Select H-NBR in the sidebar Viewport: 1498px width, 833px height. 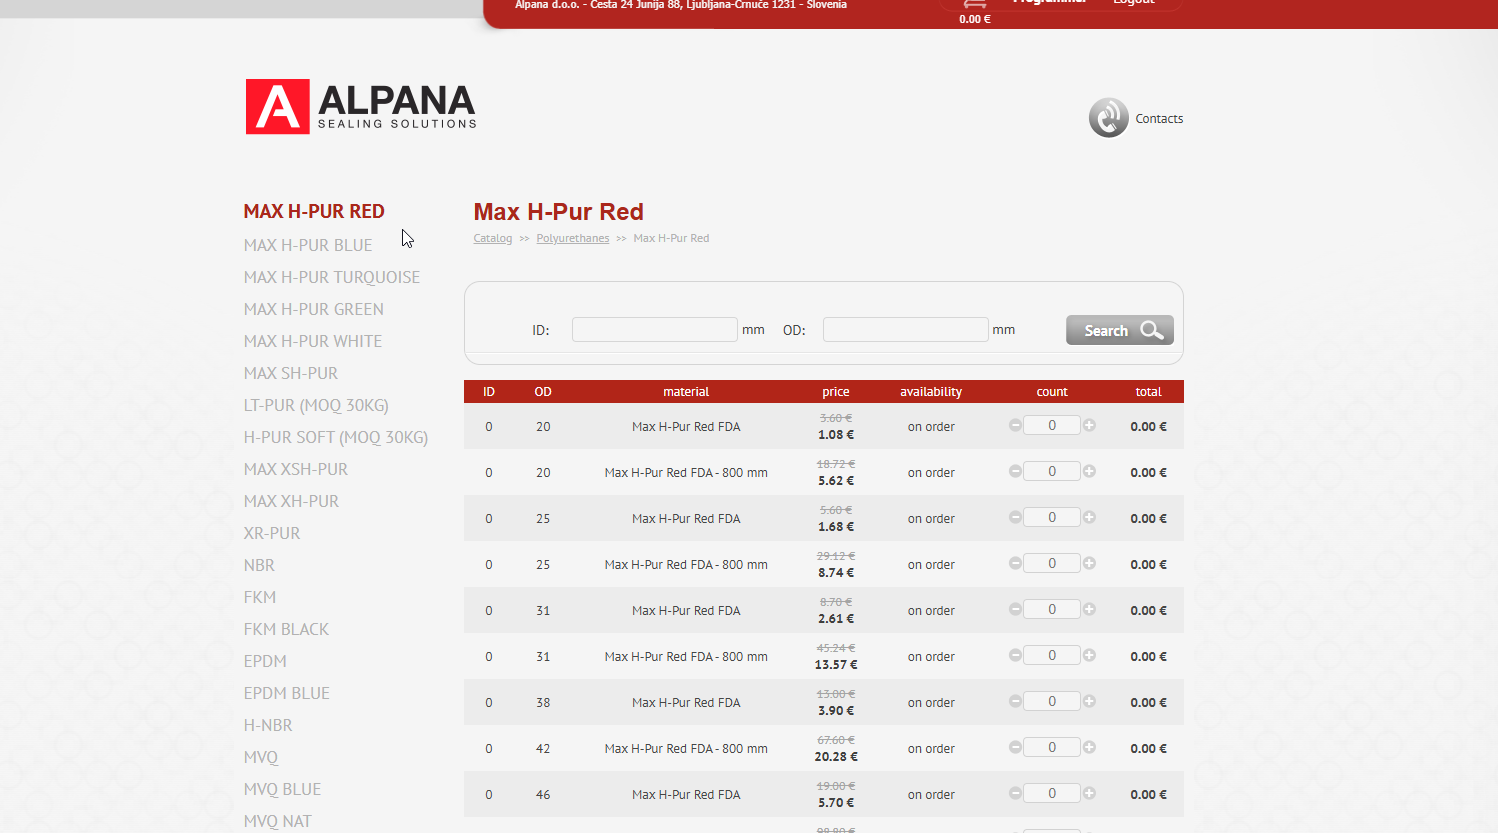click(268, 725)
